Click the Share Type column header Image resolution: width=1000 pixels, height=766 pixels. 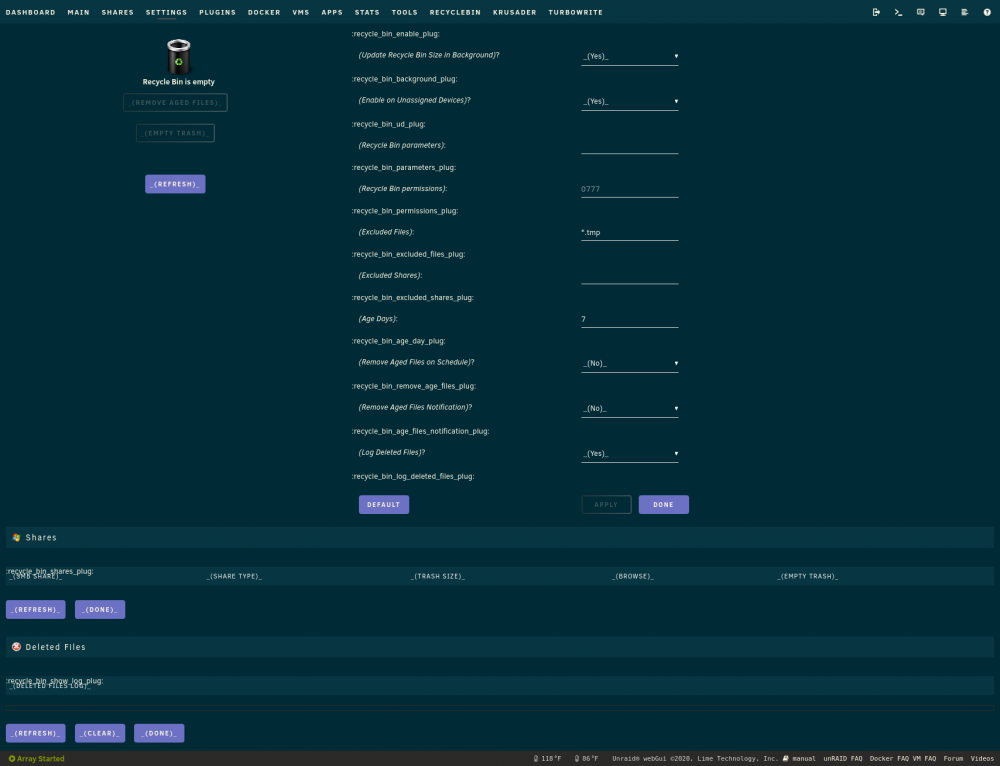(234, 577)
